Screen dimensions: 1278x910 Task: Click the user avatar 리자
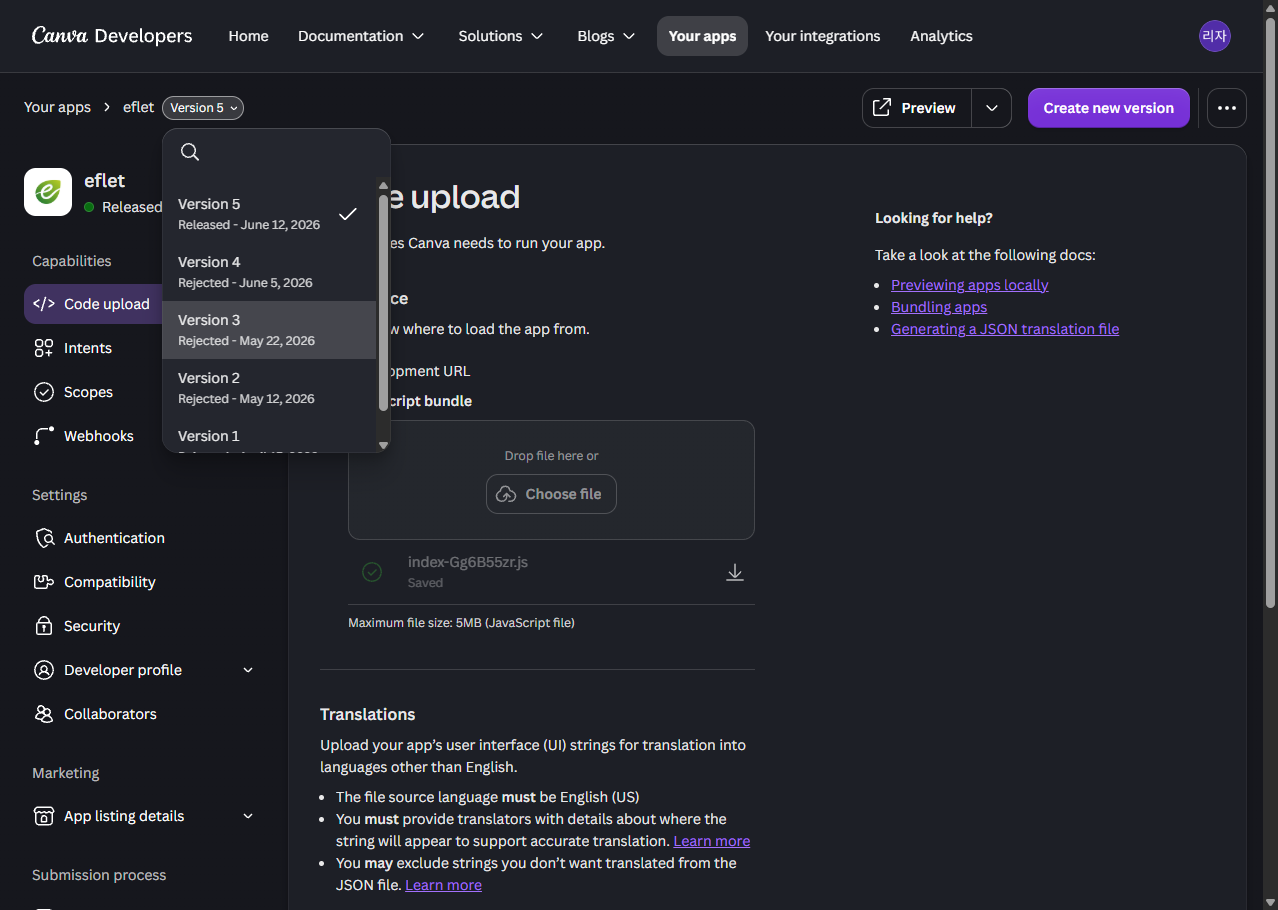1214,36
